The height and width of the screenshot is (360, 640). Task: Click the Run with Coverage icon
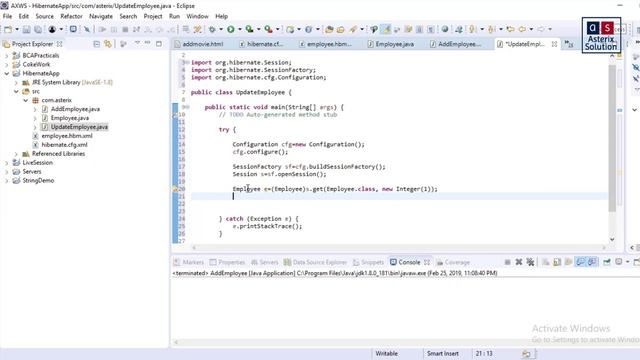(x=249, y=29)
